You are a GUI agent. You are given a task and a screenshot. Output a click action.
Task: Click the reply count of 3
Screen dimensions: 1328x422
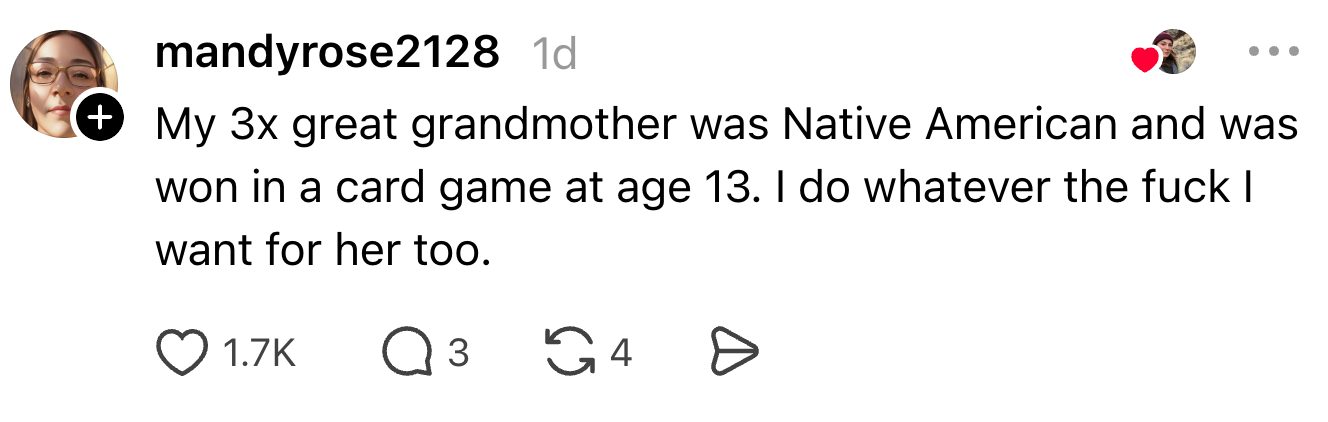click(x=458, y=353)
